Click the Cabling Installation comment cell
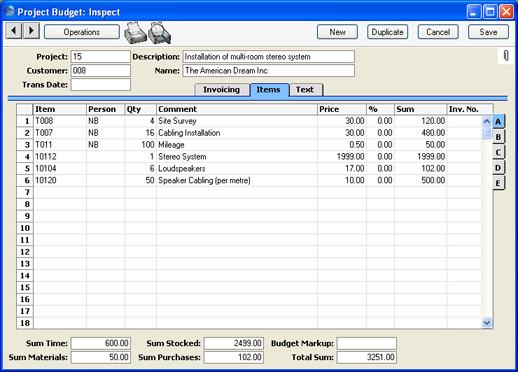The height and width of the screenshot is (372, 518). point(237,133)
